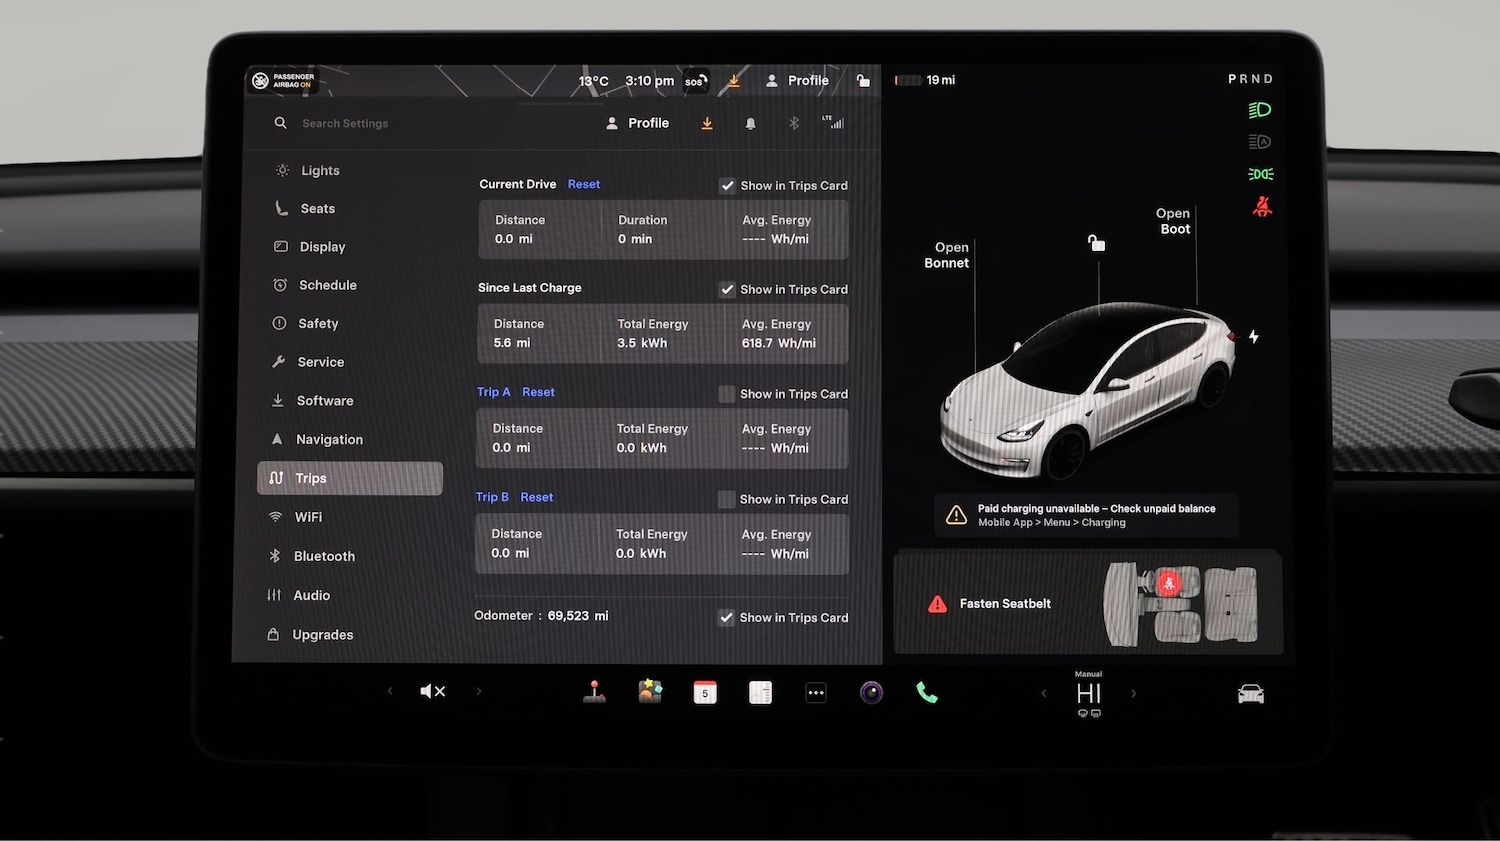Open the software download update icon
The height and width of the screenshot is (841, 1500).
click(x=707, y=122)
